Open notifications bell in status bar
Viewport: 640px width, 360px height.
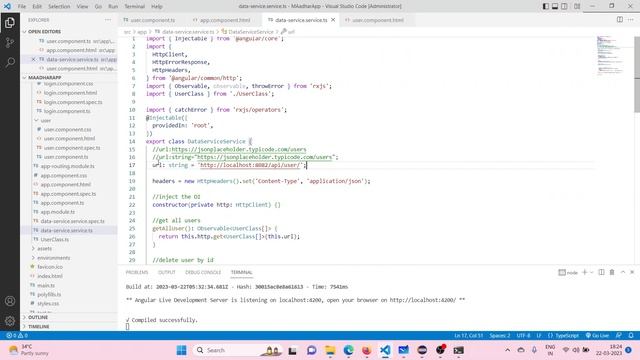coord(631,336)
